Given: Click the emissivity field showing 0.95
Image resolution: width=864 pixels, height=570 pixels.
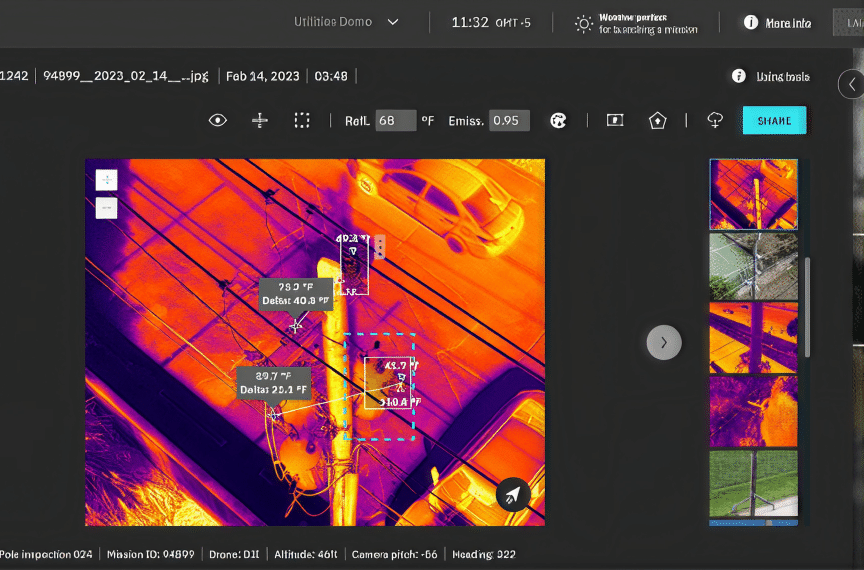Looking at the screenshot, I should 509,120.
